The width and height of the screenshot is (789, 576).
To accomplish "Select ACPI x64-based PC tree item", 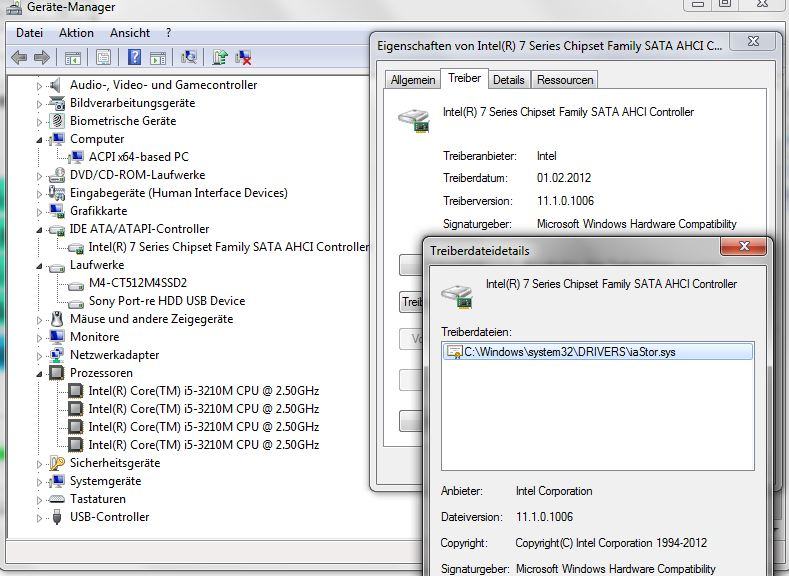I will [x=138, y=157].
